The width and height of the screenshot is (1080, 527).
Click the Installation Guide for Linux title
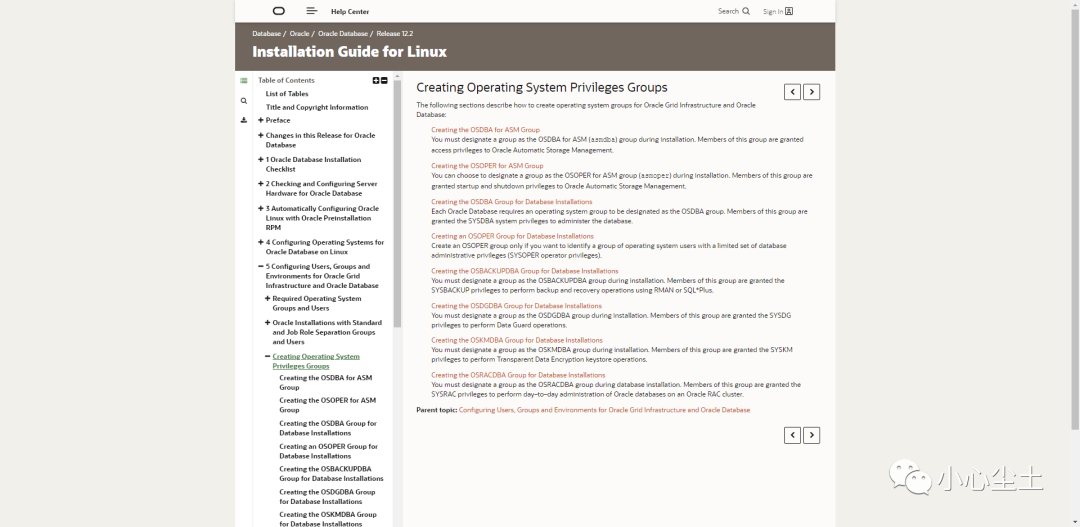point(349,52)
